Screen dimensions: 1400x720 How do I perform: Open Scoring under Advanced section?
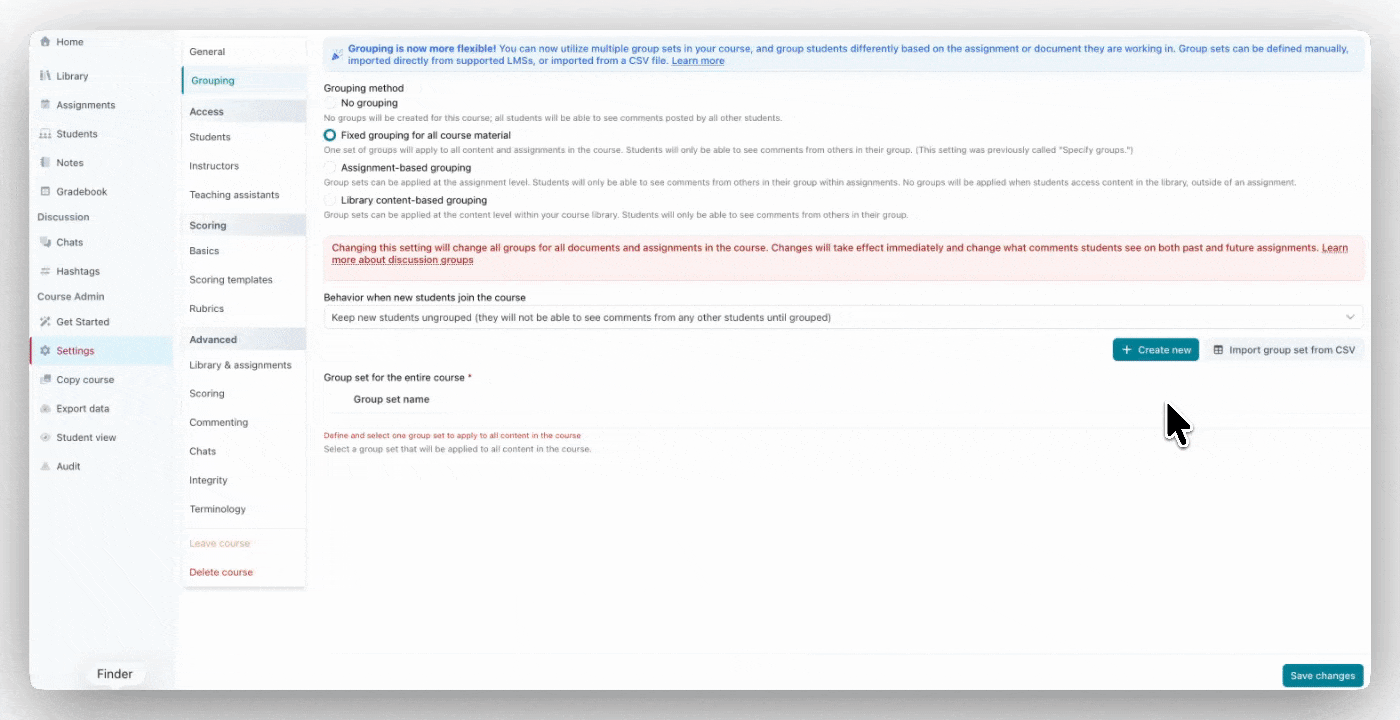coord(207,394)
